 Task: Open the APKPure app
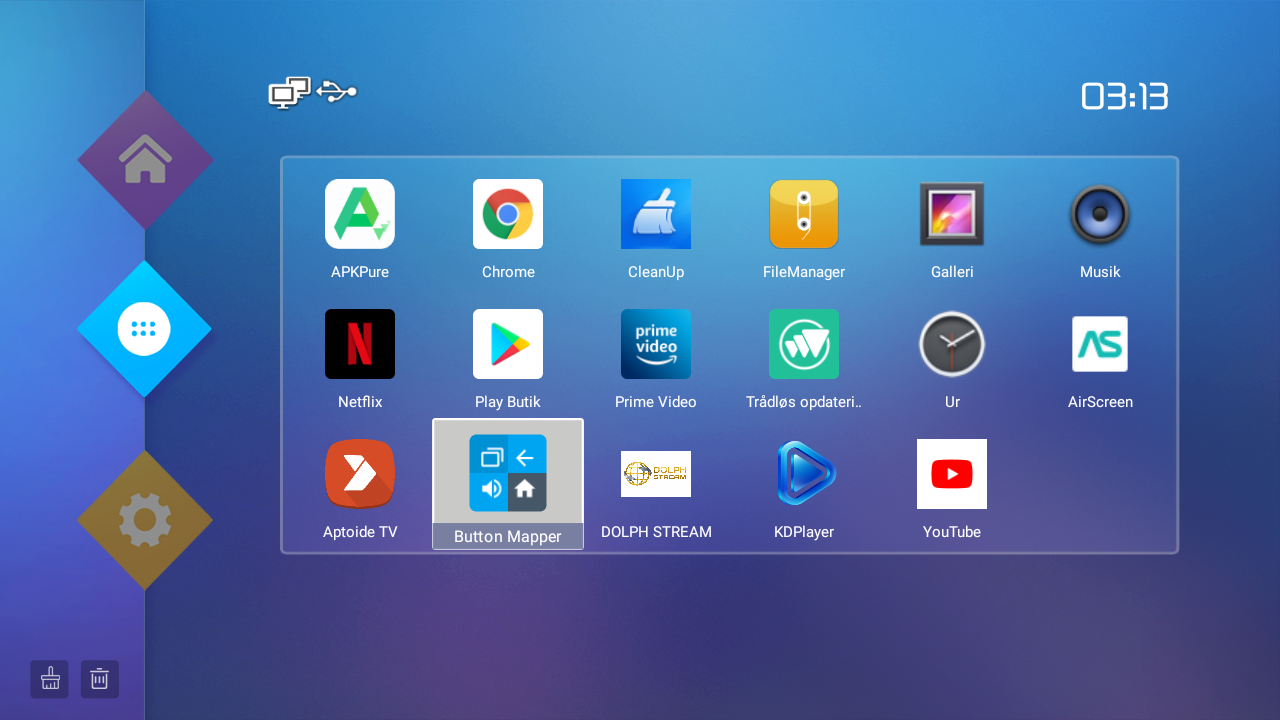click(360, 214)
